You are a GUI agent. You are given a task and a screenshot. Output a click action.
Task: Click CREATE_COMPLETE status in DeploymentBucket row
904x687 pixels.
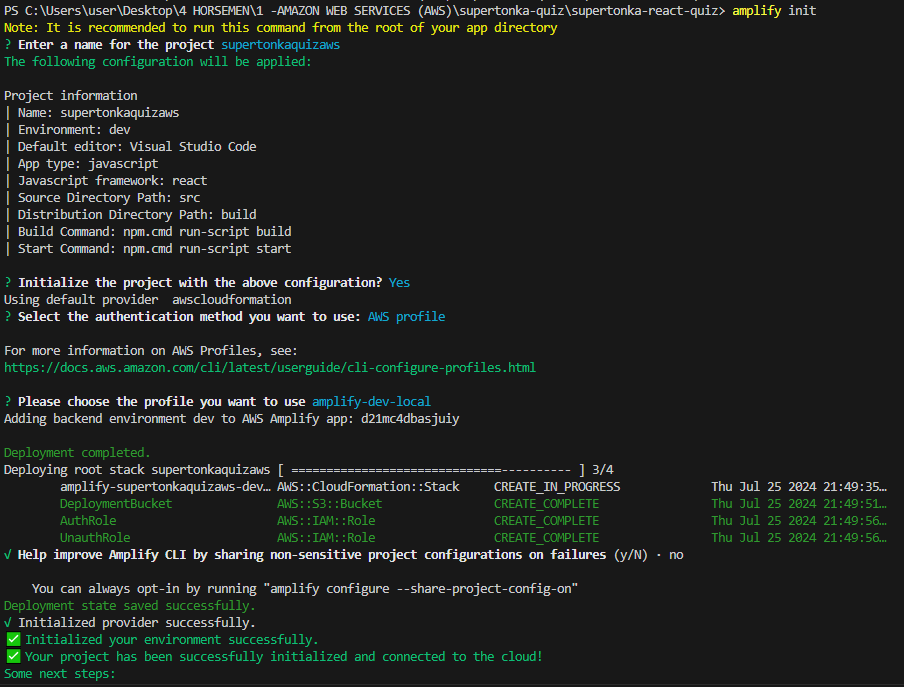pyautogui.click(x=547, y=504)
